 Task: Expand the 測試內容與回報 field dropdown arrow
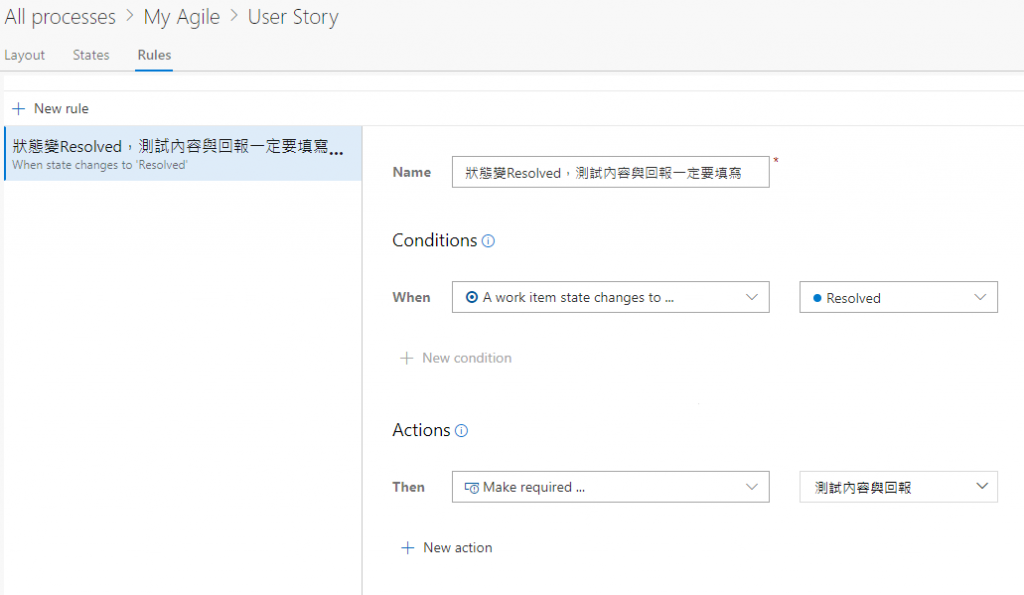click(x=982, y=486)
